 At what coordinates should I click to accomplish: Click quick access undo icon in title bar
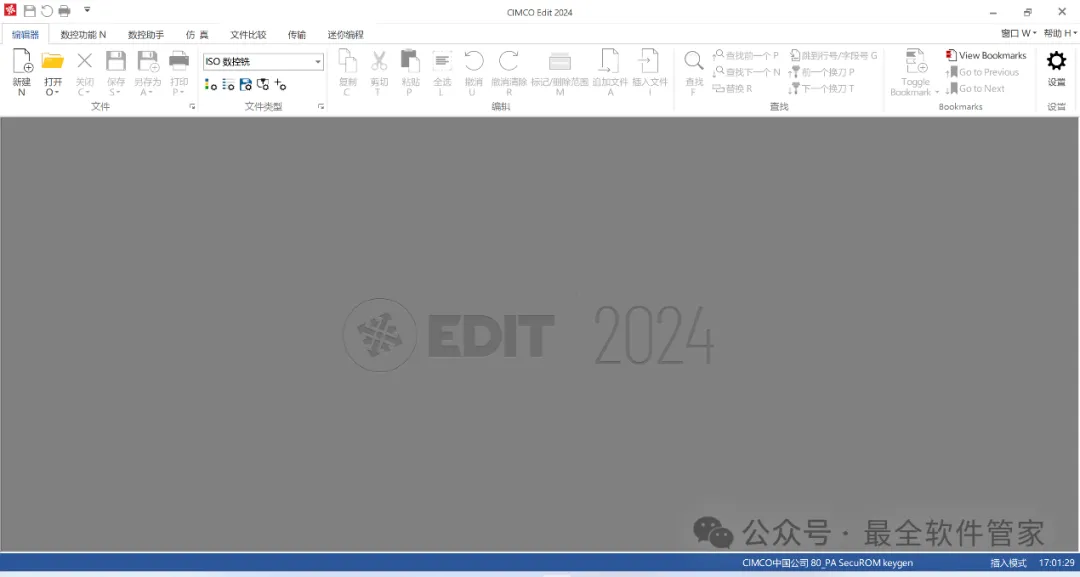click(47, 11)
